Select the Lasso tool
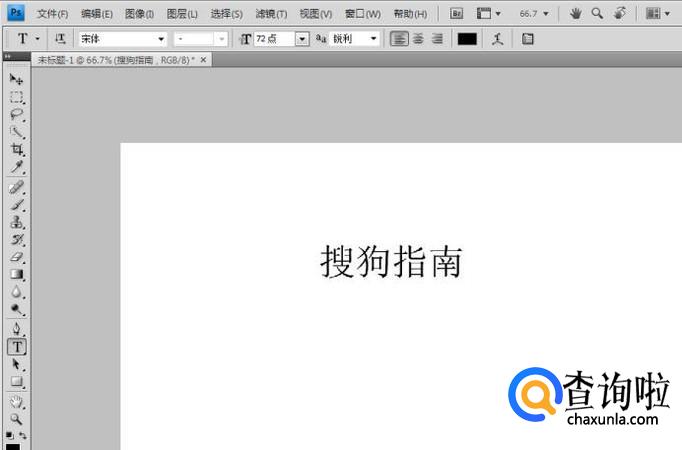 pos(17,114)
